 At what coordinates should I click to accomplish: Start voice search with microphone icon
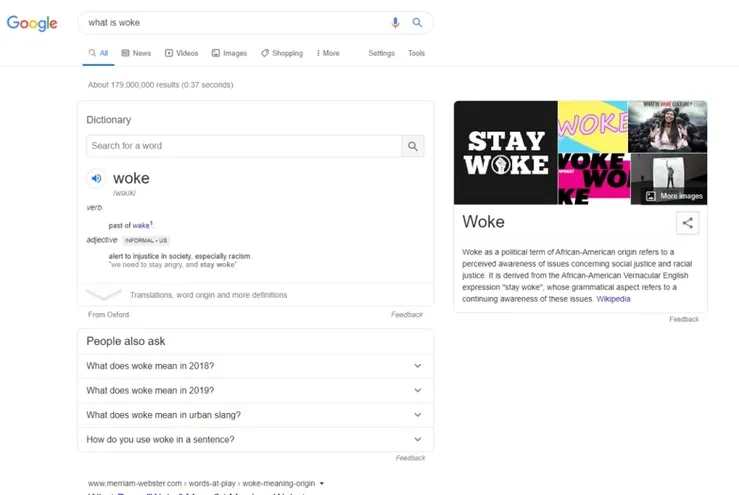[x=395, y=23]
